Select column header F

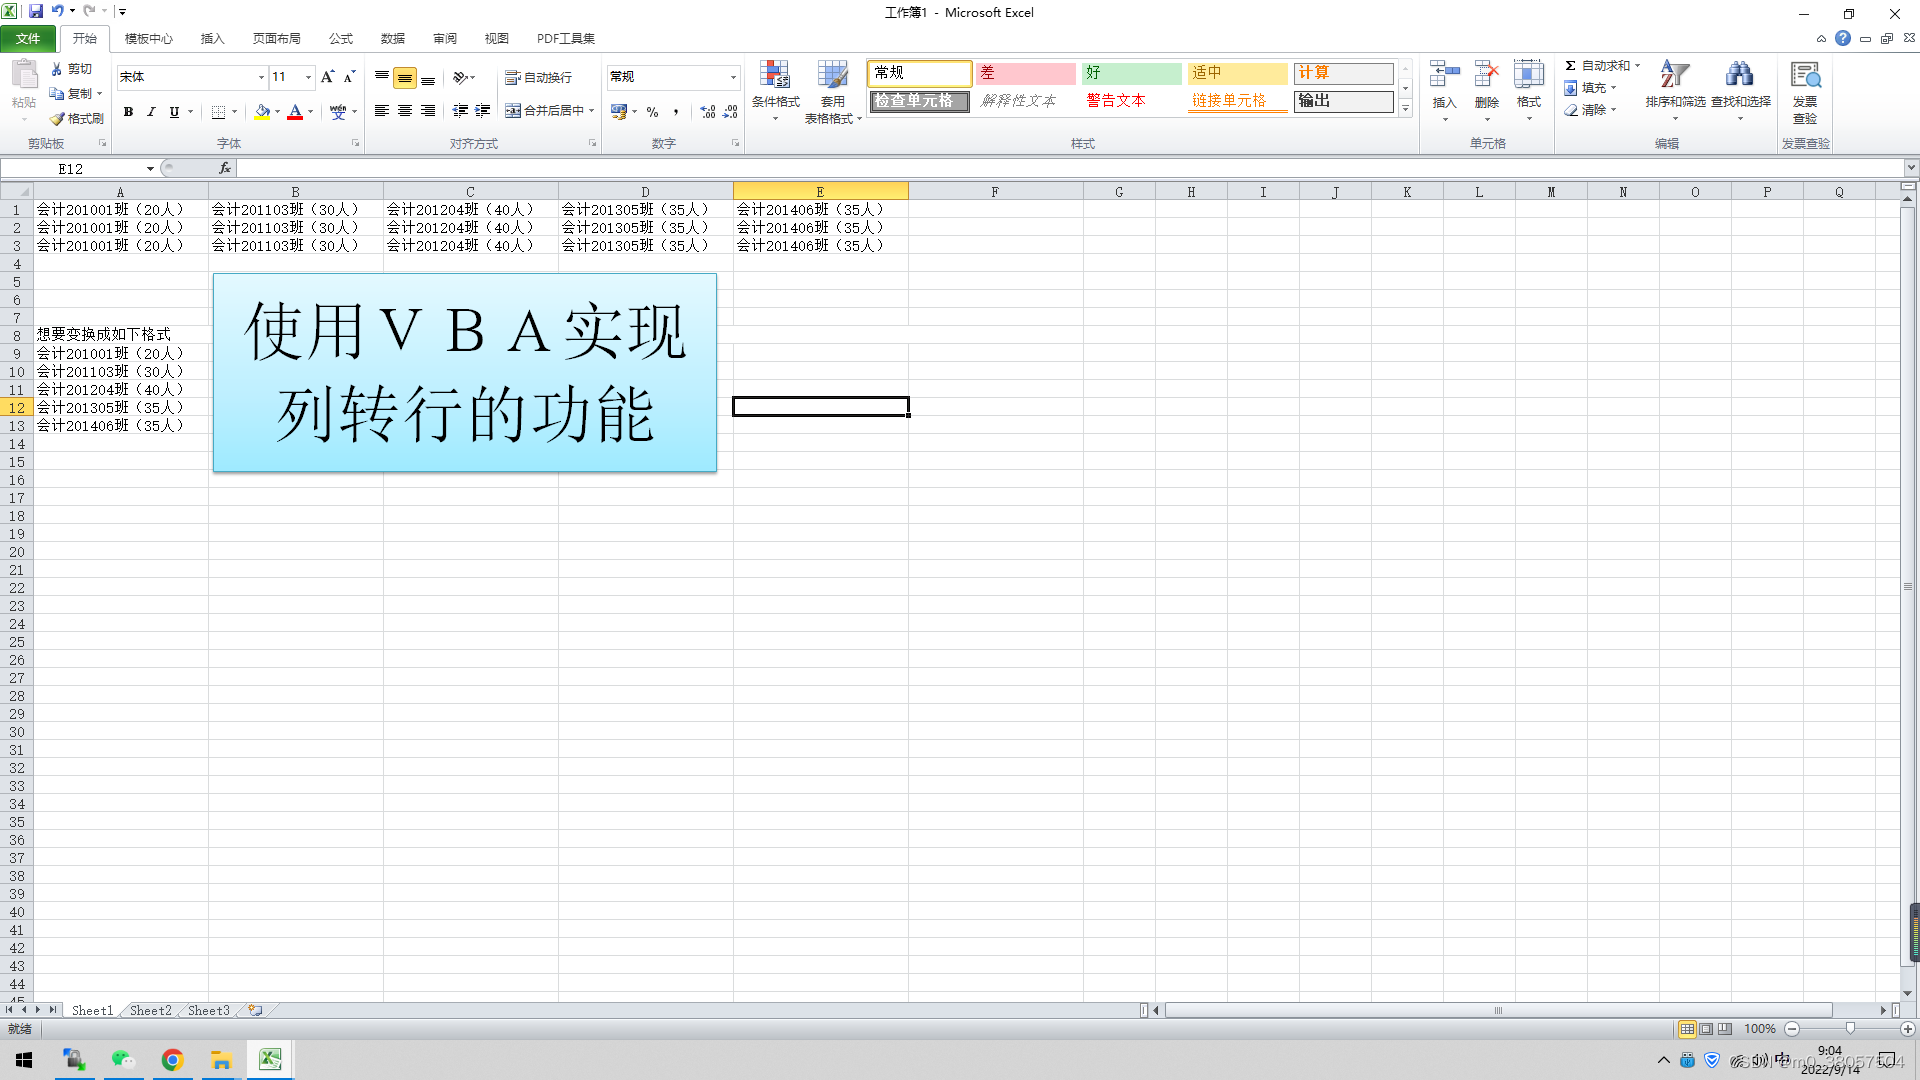995,191
